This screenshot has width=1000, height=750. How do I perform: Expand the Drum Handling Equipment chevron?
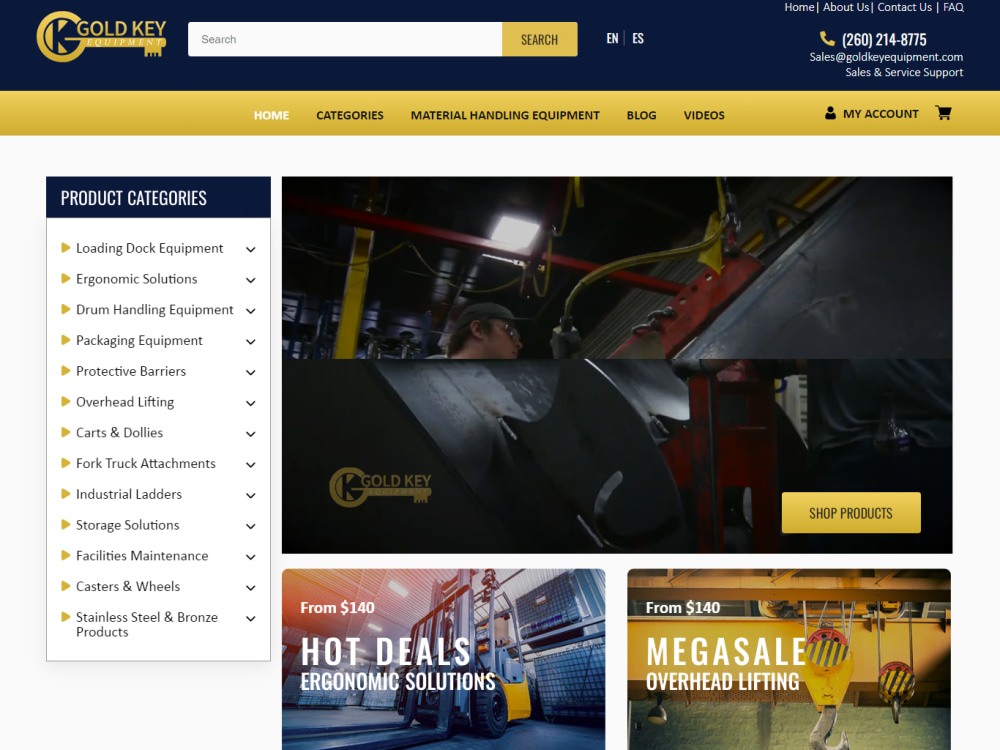(251, 311)
